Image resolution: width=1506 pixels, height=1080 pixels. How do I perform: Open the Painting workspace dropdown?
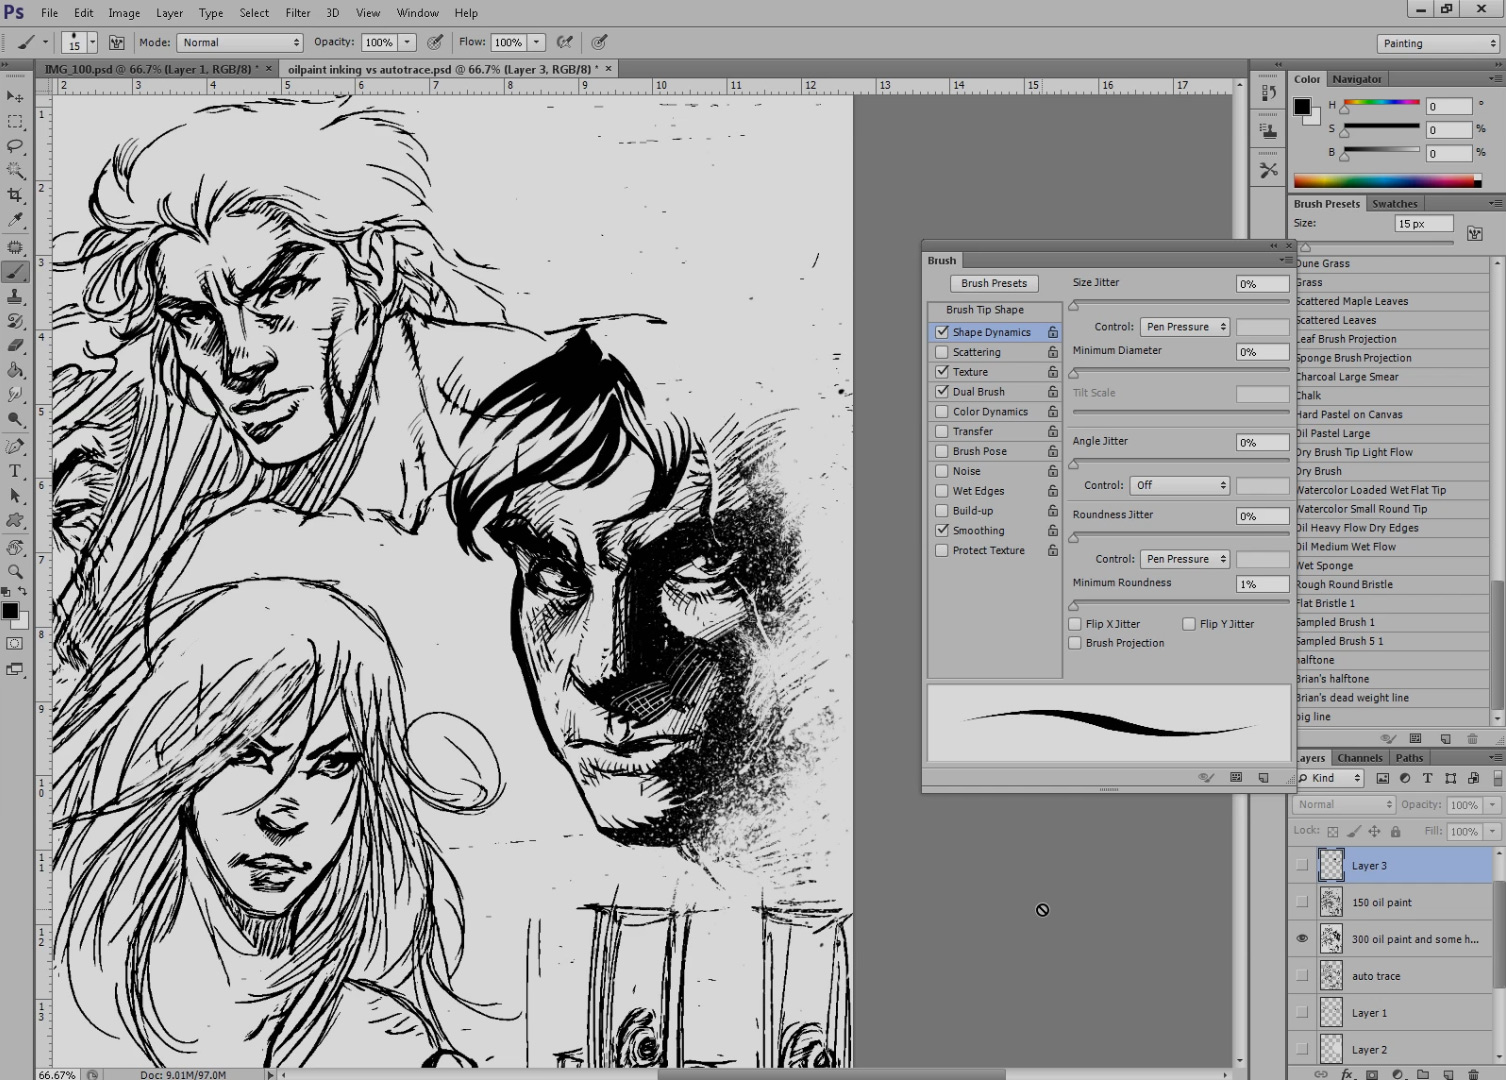(x=1438, y=44)
